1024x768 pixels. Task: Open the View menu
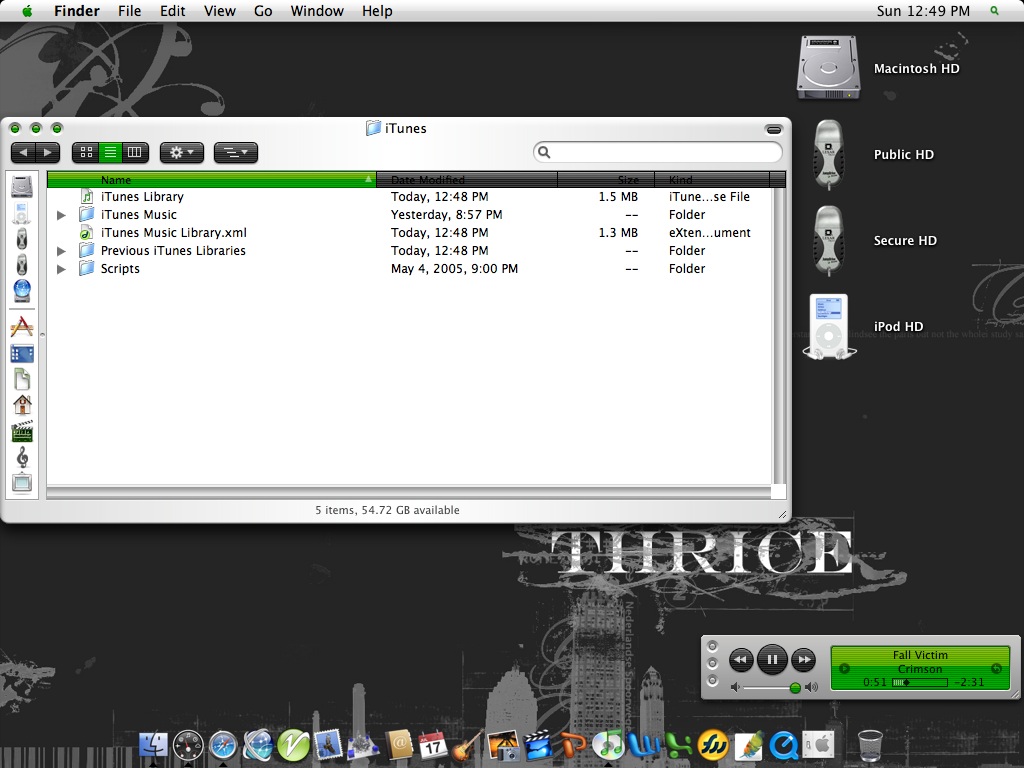pos(219,10)
